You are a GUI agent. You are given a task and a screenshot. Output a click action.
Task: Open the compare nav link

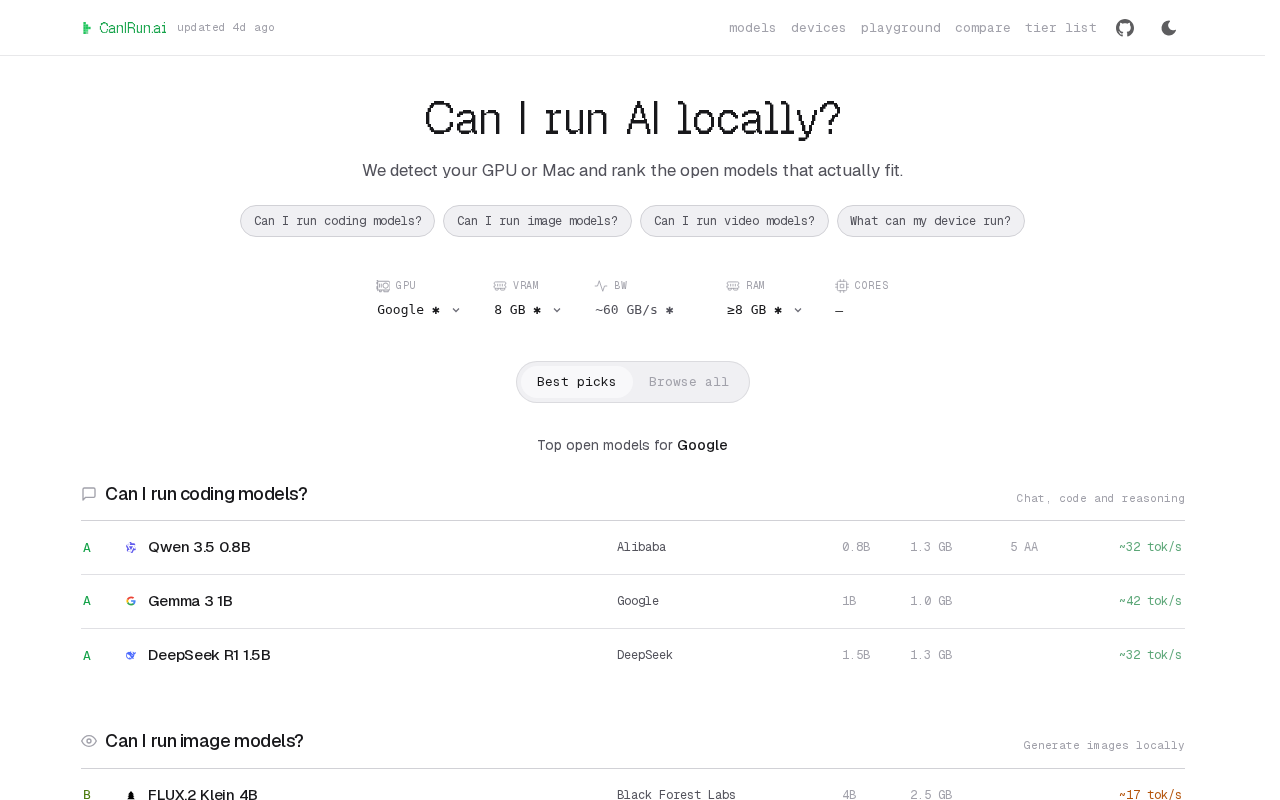983,28
